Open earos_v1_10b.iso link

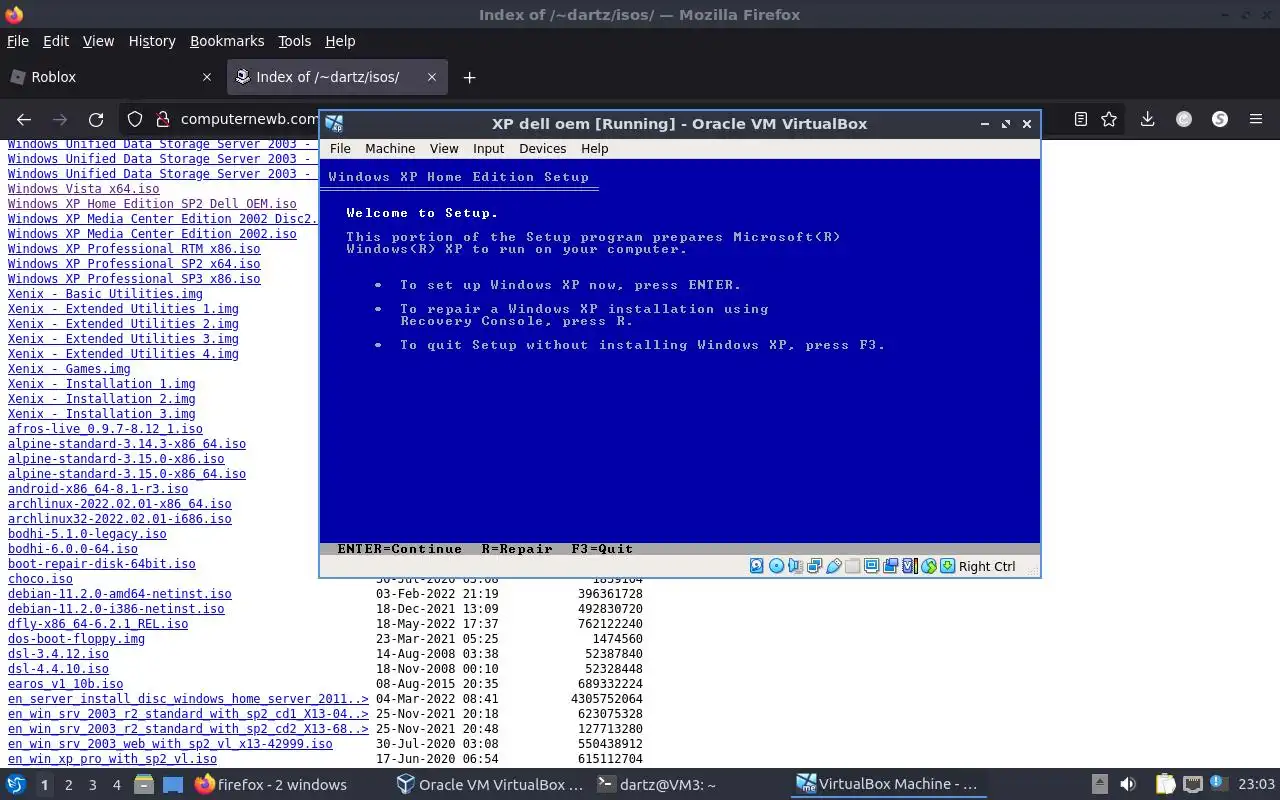click(65, 684)
